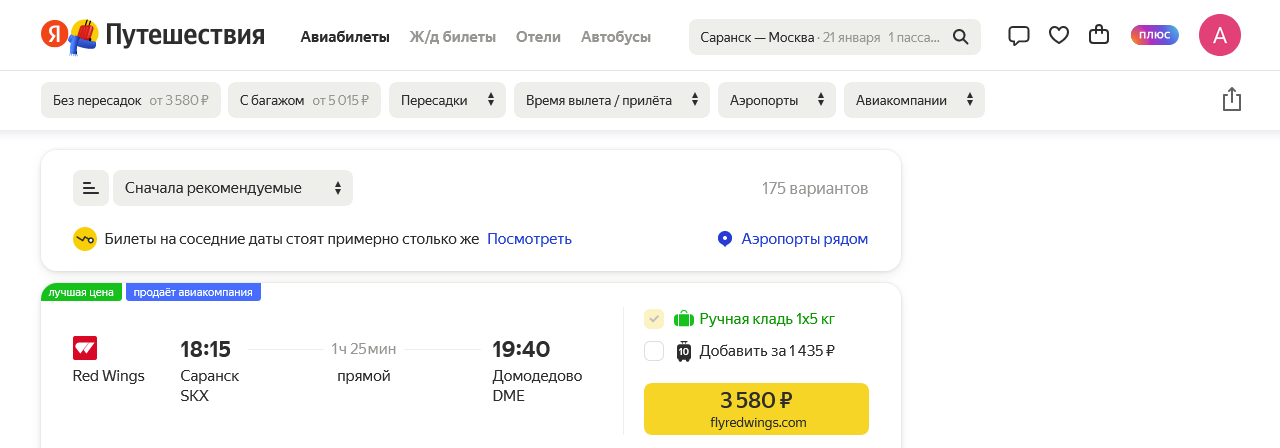Click the sort order lines icon
Image resolution: width=1280 pixels, height=448 pixels.
point(91,188)
